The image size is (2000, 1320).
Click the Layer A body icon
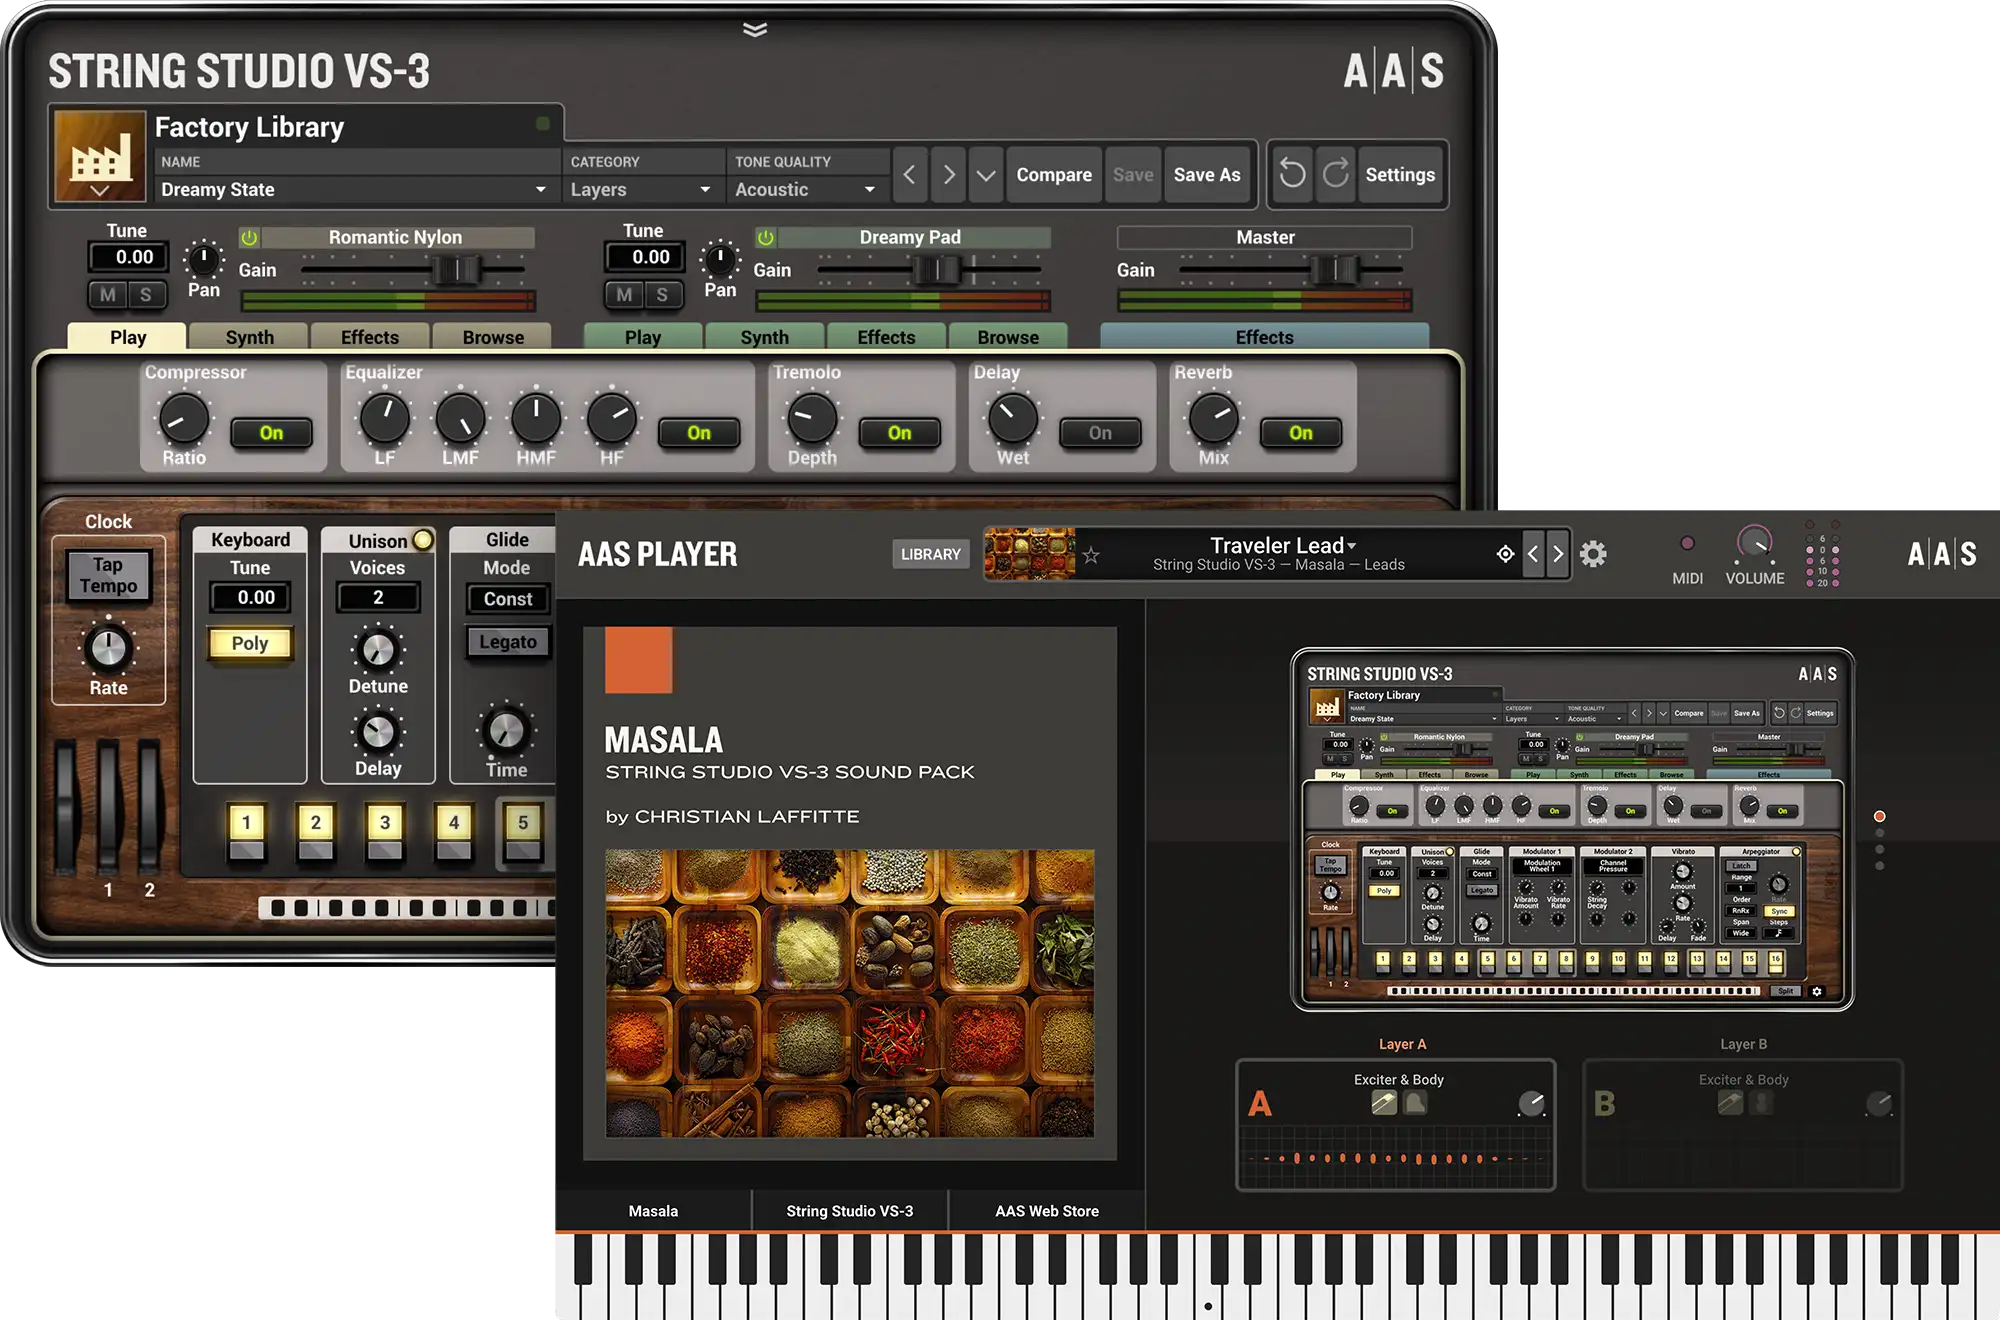[1415, 1103]
